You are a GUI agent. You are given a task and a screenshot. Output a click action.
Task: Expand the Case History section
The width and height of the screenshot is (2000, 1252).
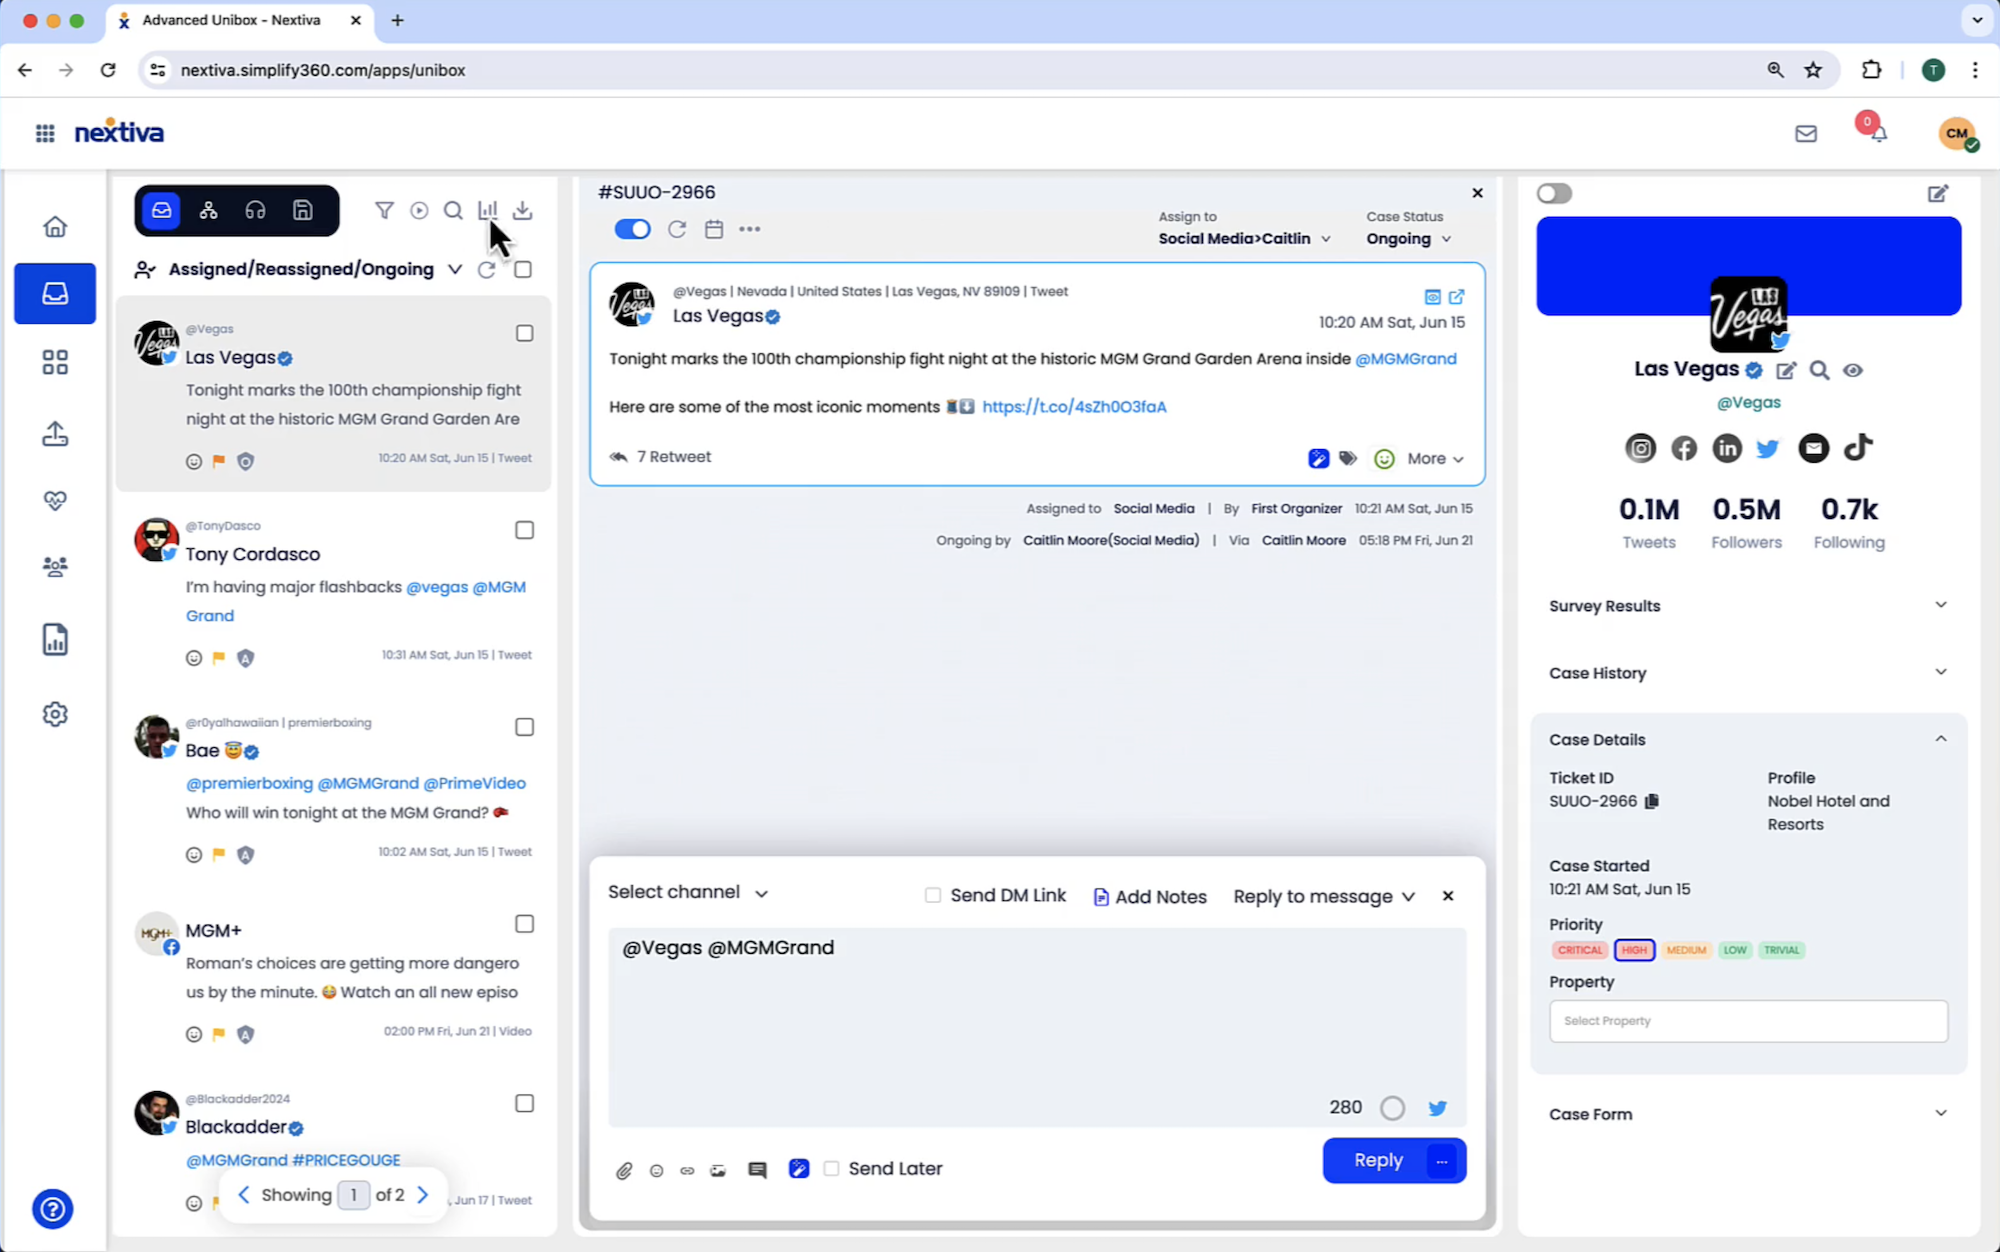[1748, 673]
